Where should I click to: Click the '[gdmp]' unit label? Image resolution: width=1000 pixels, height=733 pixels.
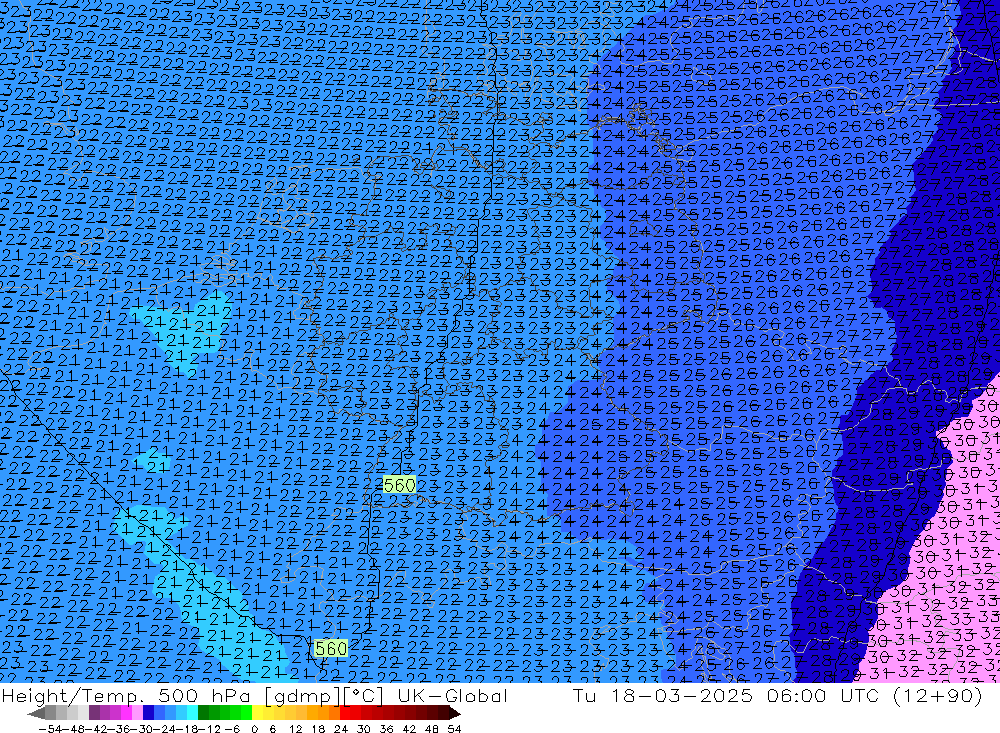(303, 696)
